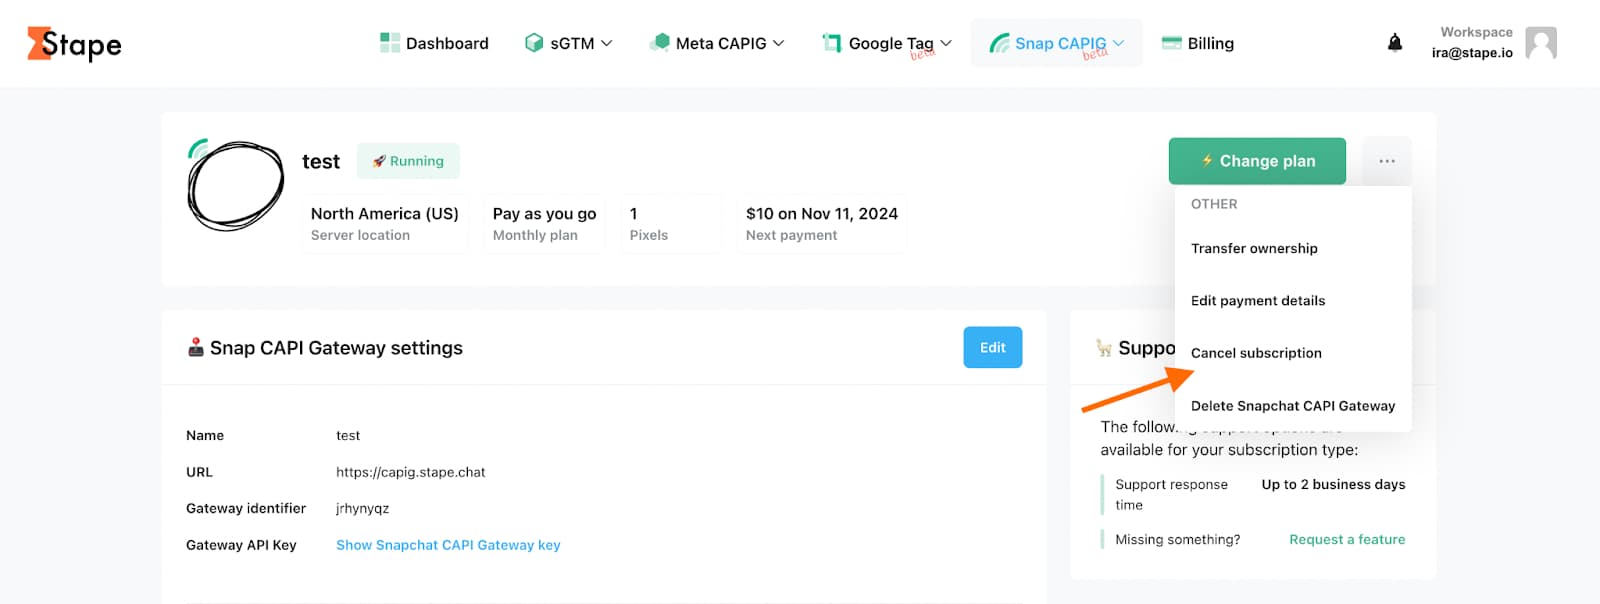Click the Missing something? label
The image size is (1600, 604).
1178,539
